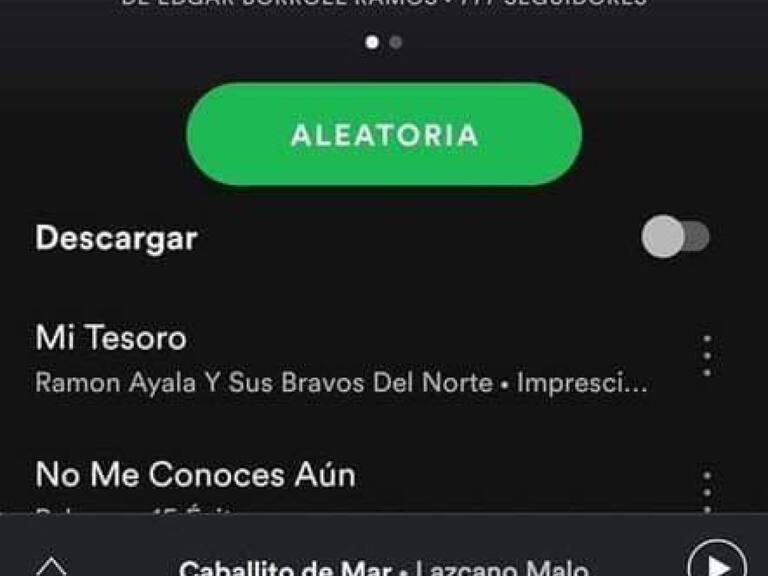Tap the Ramon Ayala Y Sus Bravos Del Norte text

[x=264, y=383]
